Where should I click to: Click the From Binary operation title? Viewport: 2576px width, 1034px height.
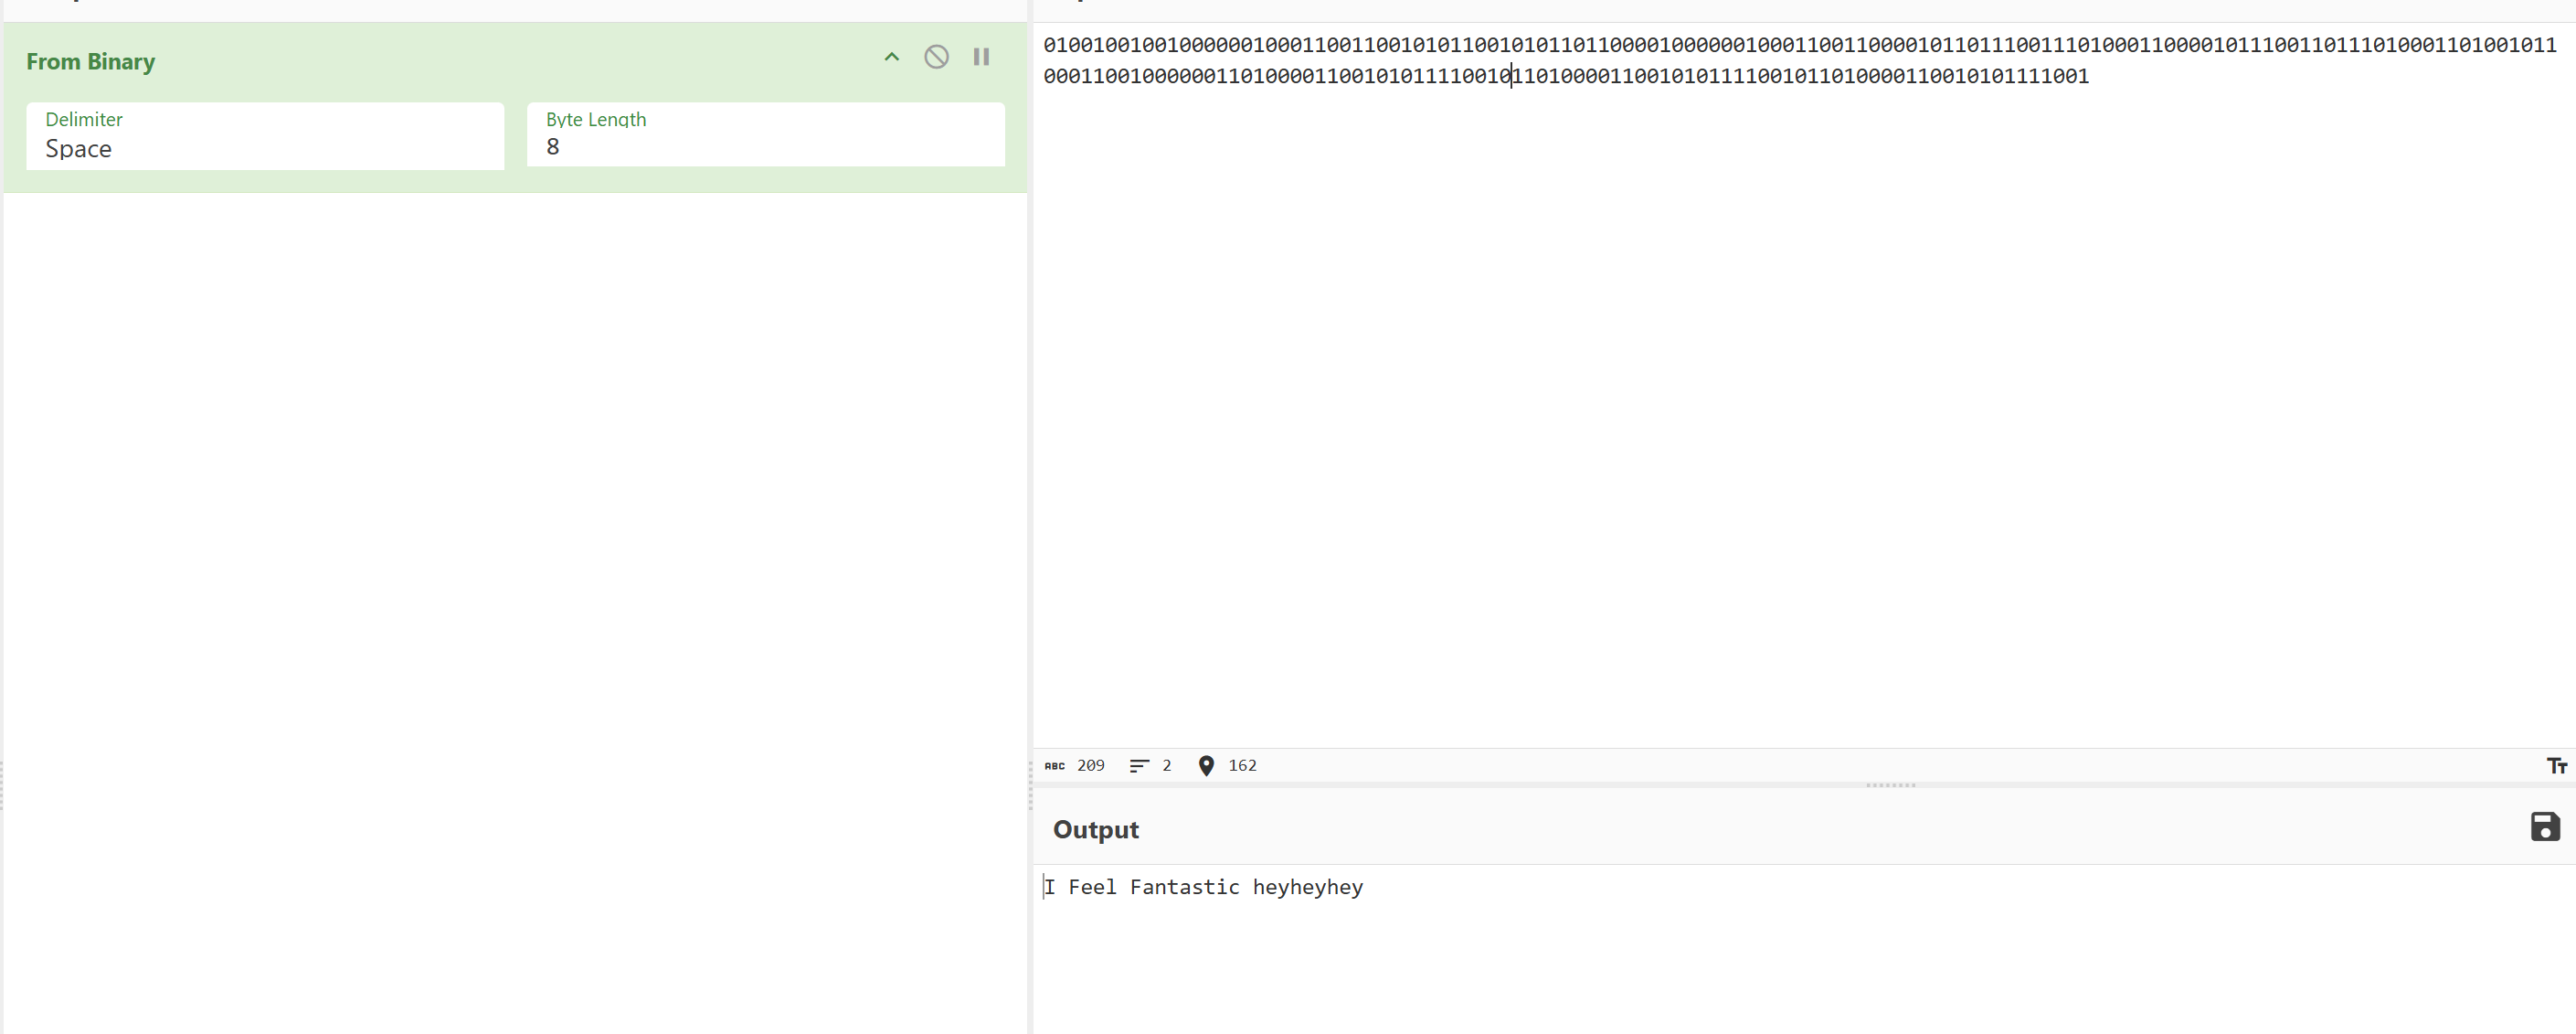point(90,61)
